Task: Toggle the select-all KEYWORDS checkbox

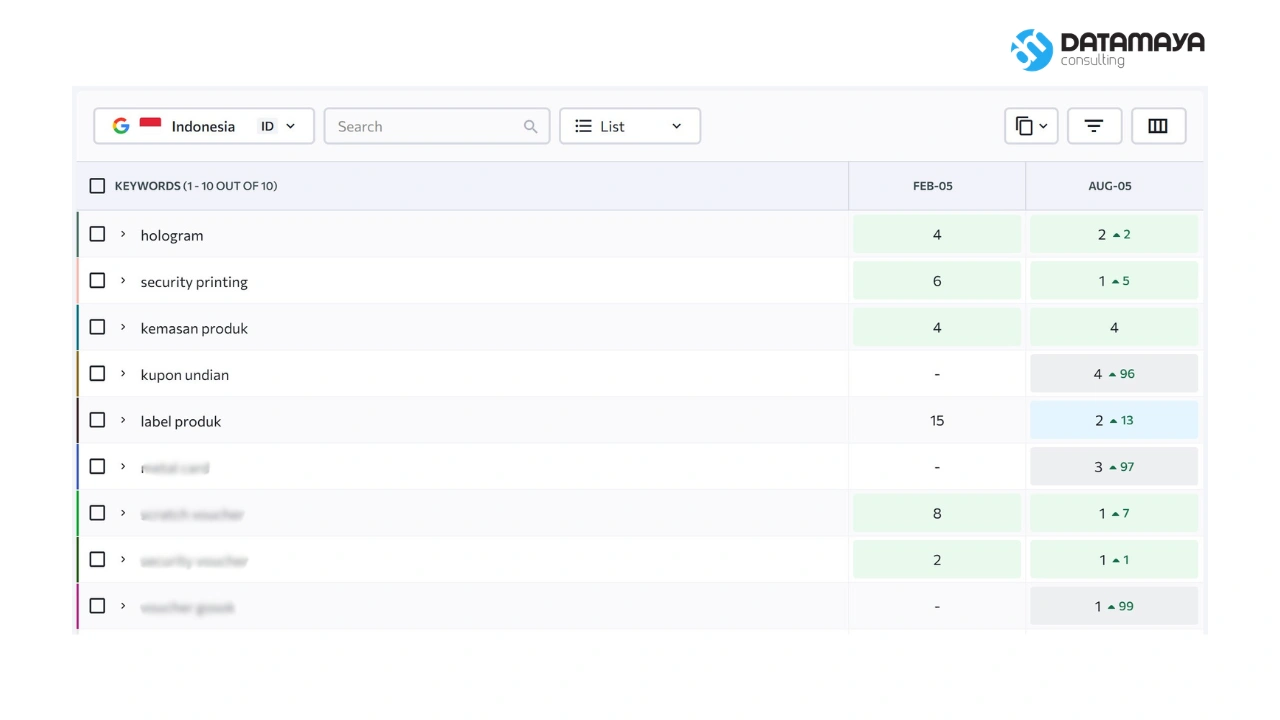Action: click(x=97, y=186)
